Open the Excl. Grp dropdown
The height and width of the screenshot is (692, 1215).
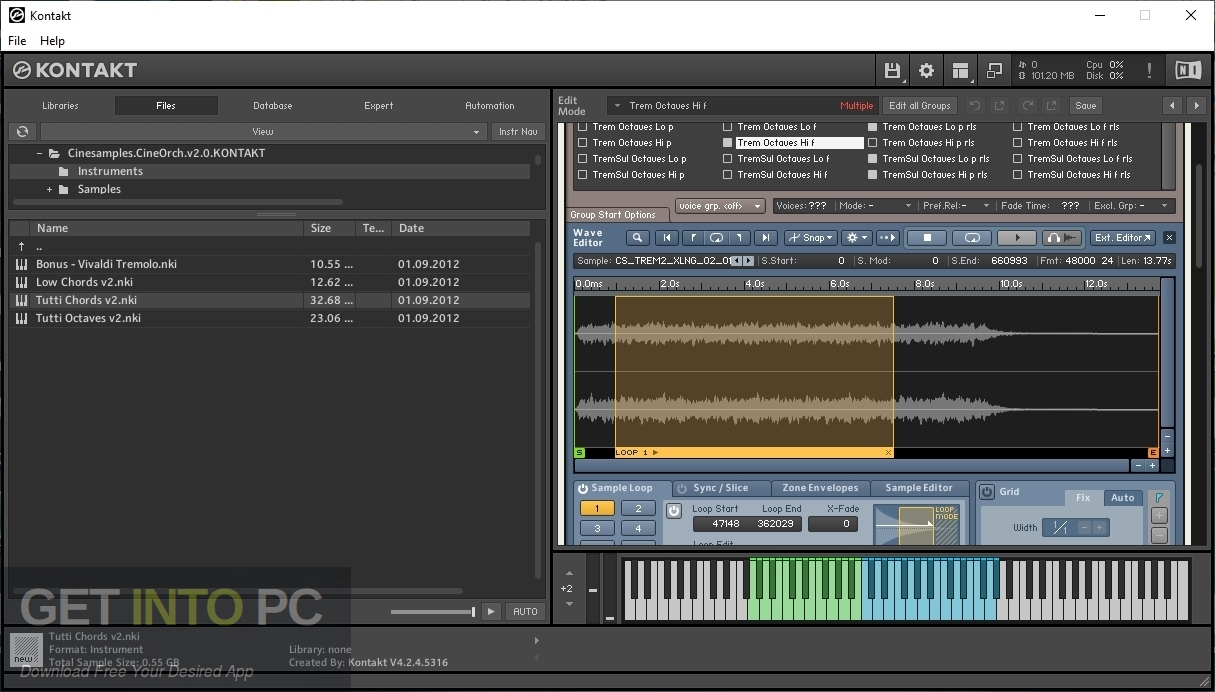[1131, 206]
